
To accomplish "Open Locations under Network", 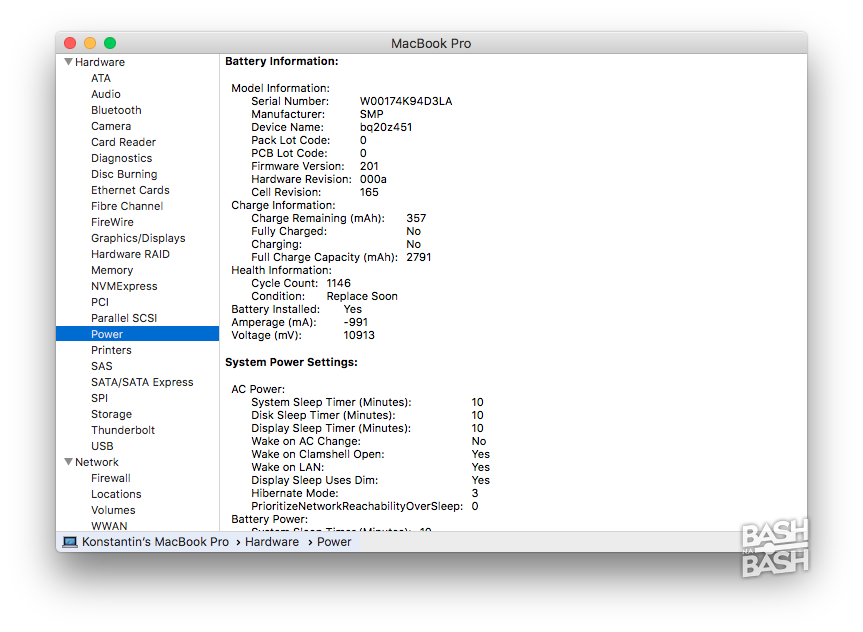I will point(116,494).
